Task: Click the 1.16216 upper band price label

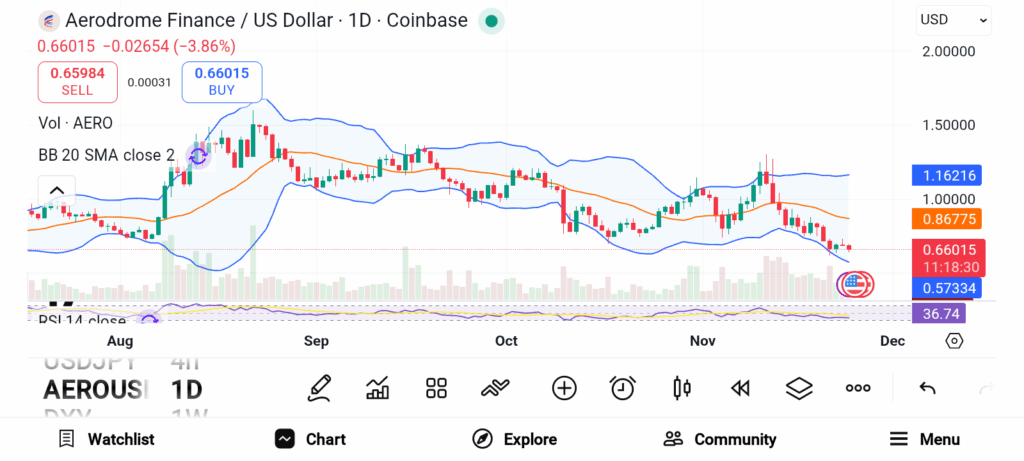Action: pos(946,175)
